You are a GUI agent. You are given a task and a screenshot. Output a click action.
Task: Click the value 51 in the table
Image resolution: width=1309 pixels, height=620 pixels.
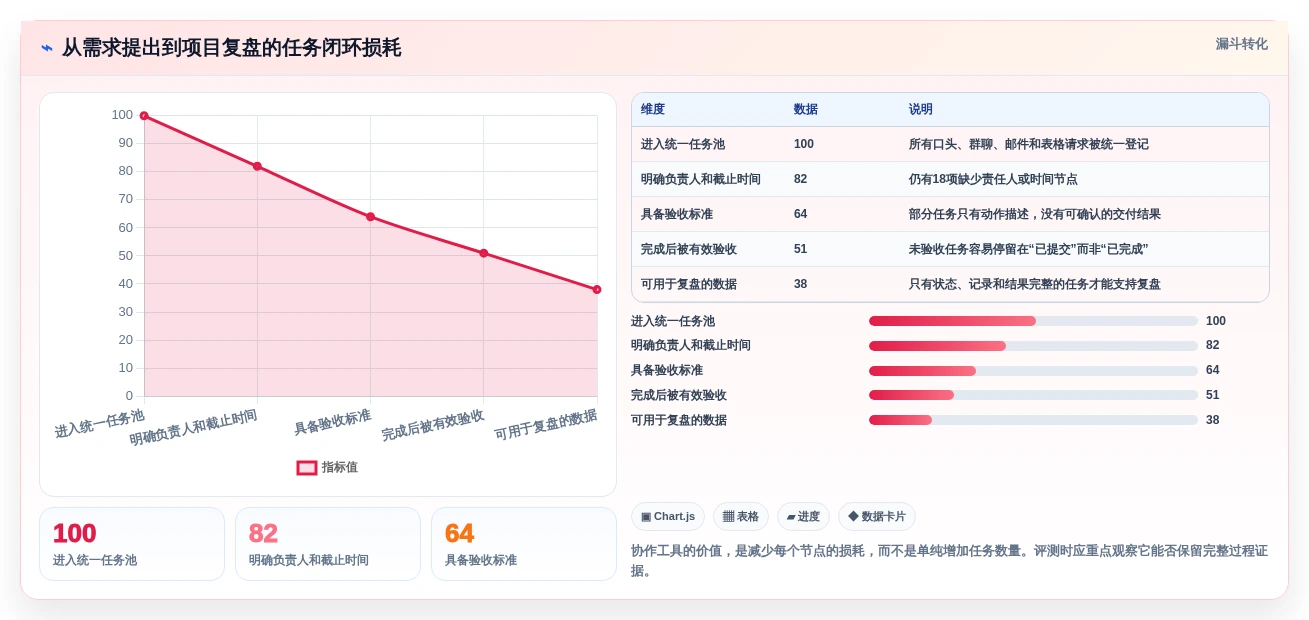click(x=800, y=249)
